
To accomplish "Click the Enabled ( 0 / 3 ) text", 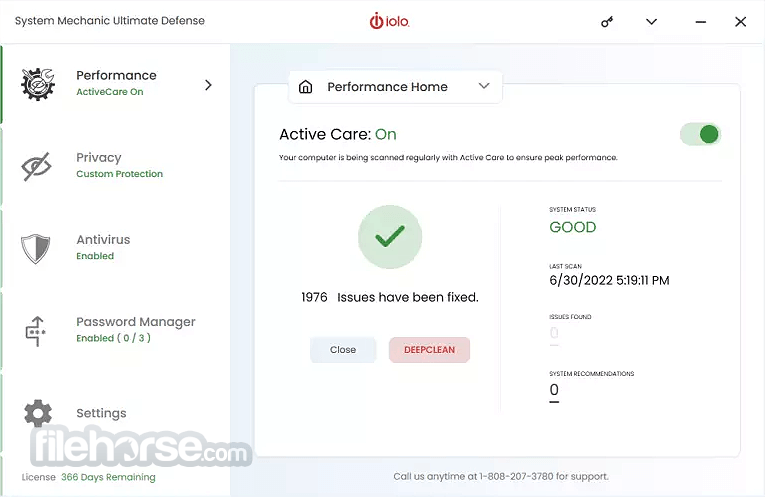I will (x=113, y=338).
